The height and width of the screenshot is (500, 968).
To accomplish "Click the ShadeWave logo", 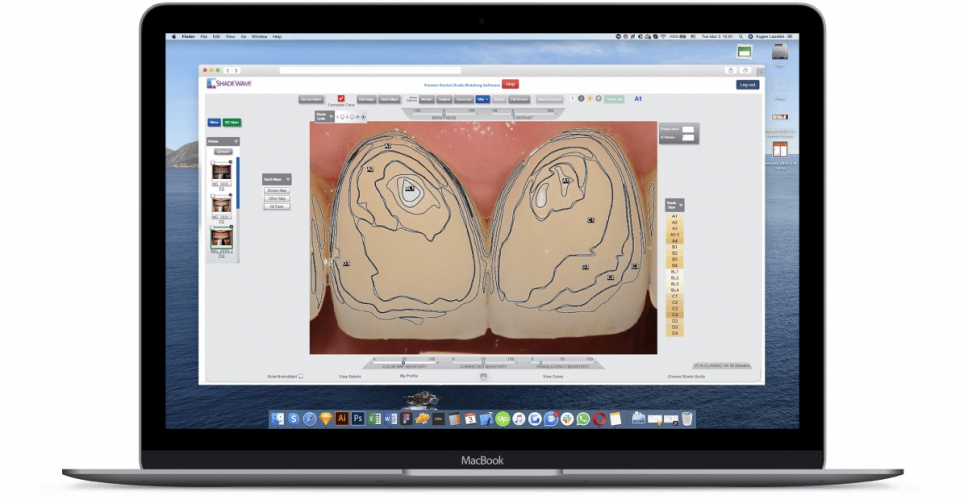I will (x=230, y=83).
